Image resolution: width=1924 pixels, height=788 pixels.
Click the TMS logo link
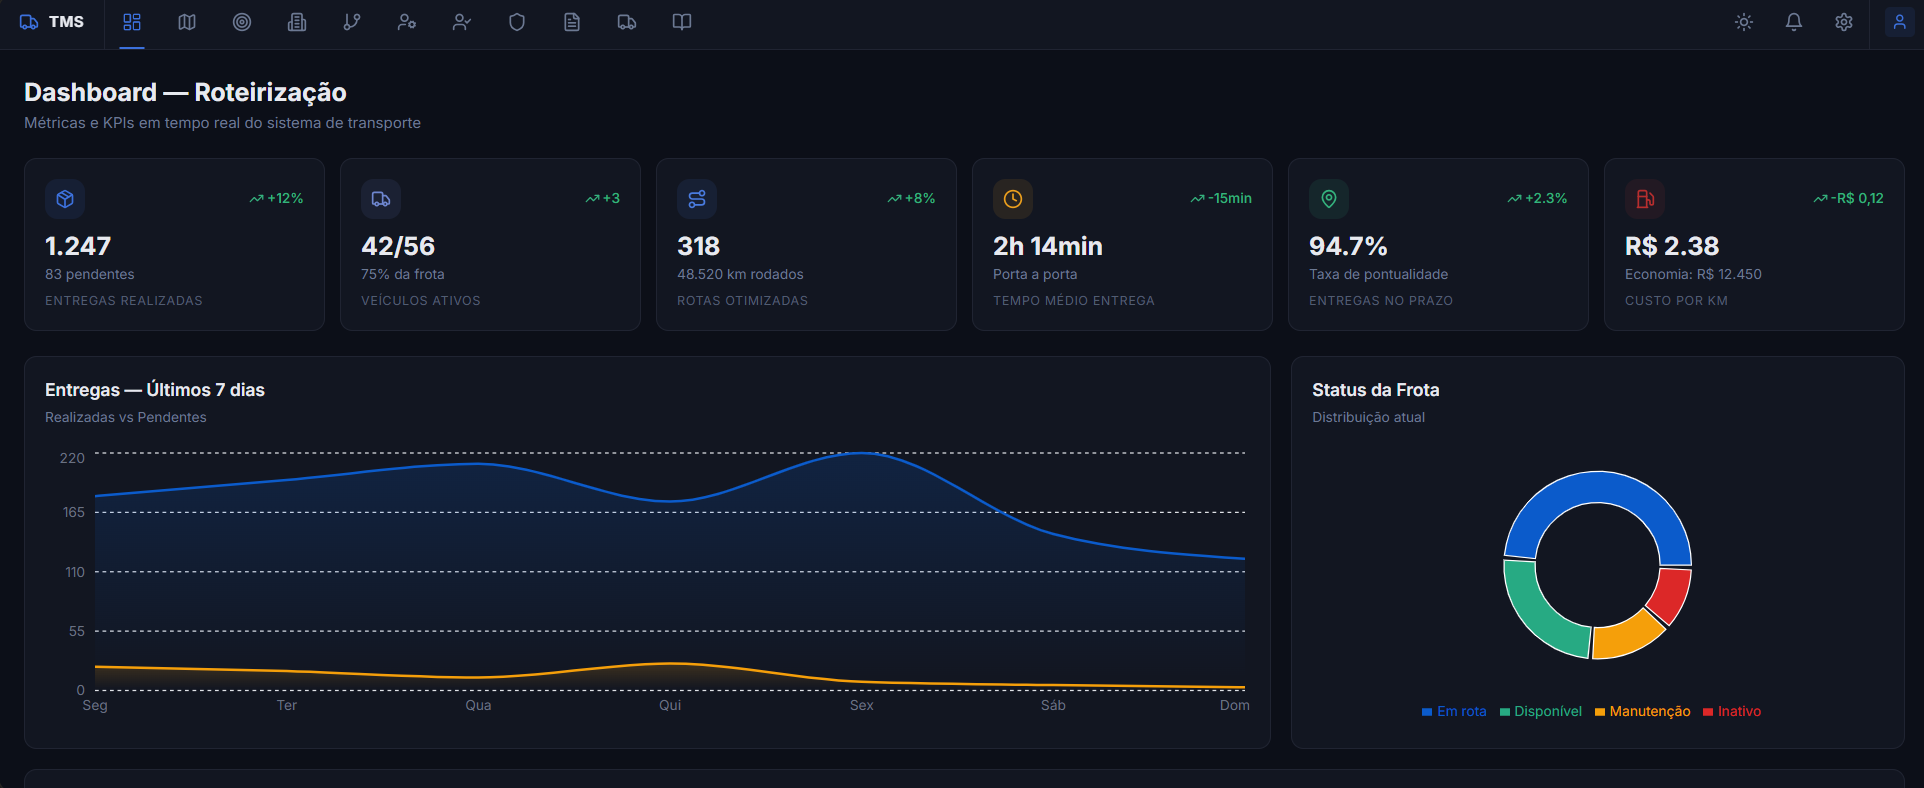[x=52, y=22]
